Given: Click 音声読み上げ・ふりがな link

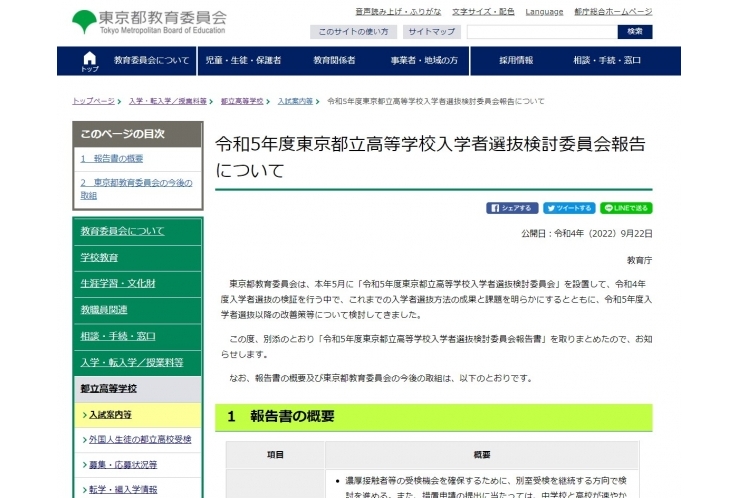Looking at the screenshot, I should pyautogui.click(x=398, y=11).
